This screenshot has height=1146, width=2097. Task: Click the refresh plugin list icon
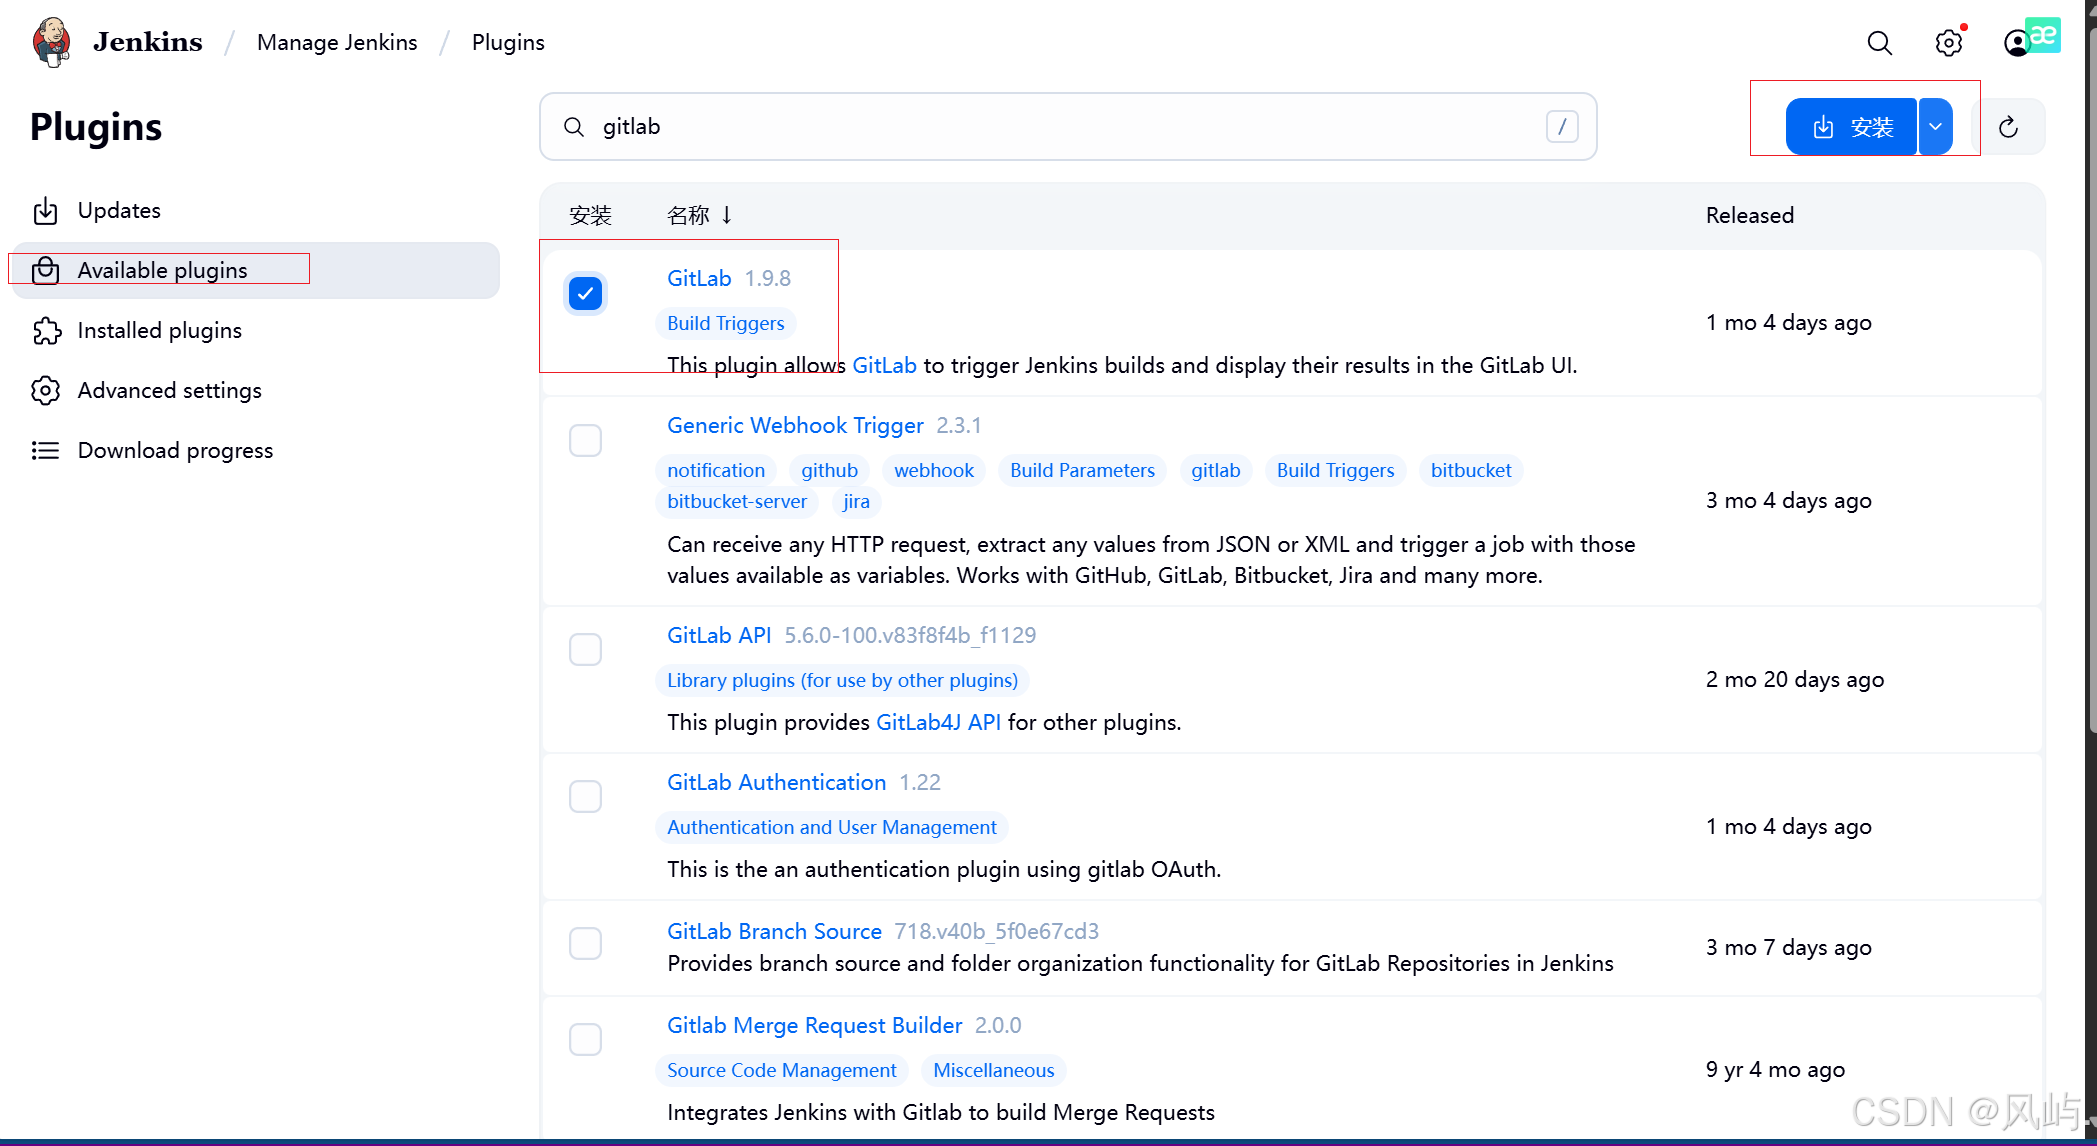pyautogui.click(x=2008, y=127)
